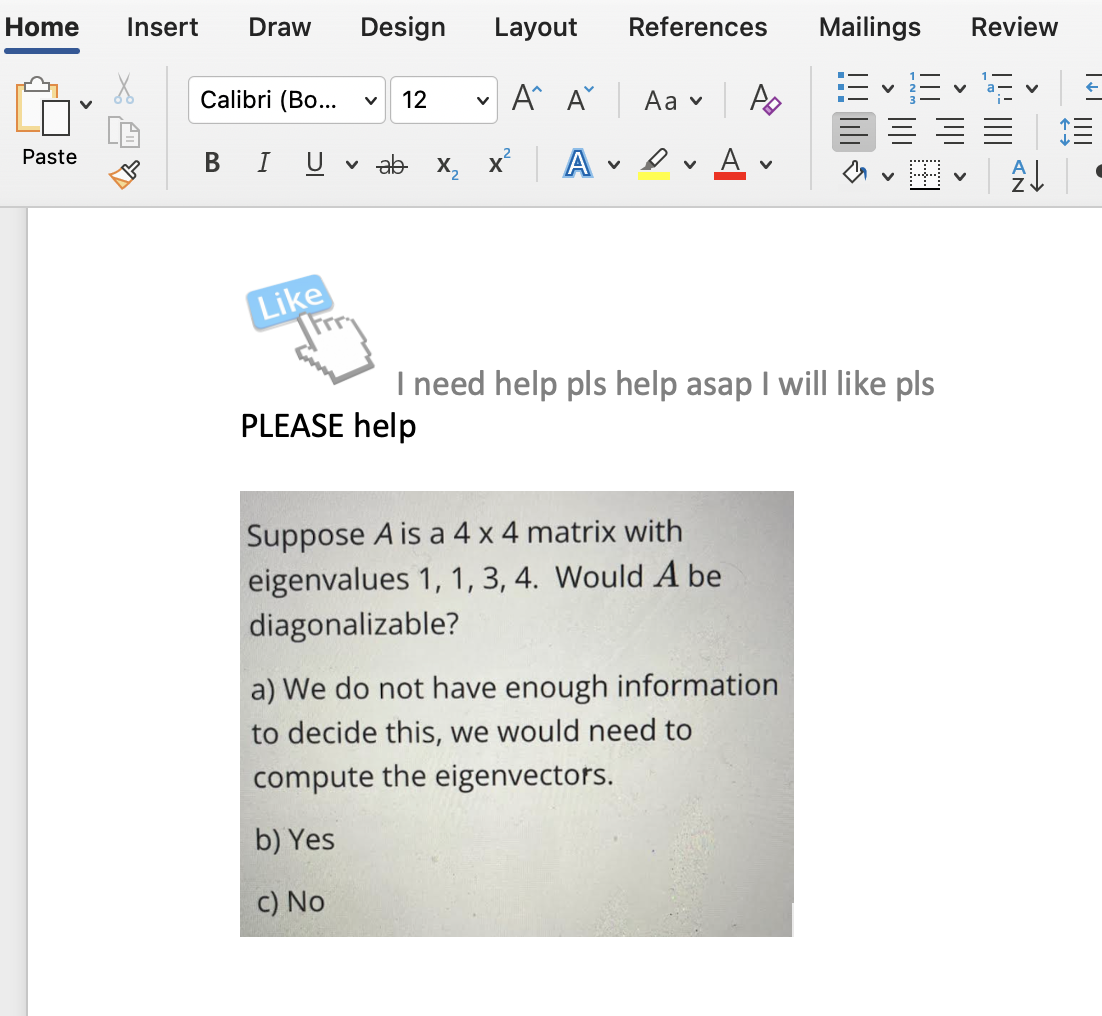This screenshot has width=1102, height=1016.
Task: Clear all formatting with eraser A icon
Action: pyautogui.click(x=765, y=99)
